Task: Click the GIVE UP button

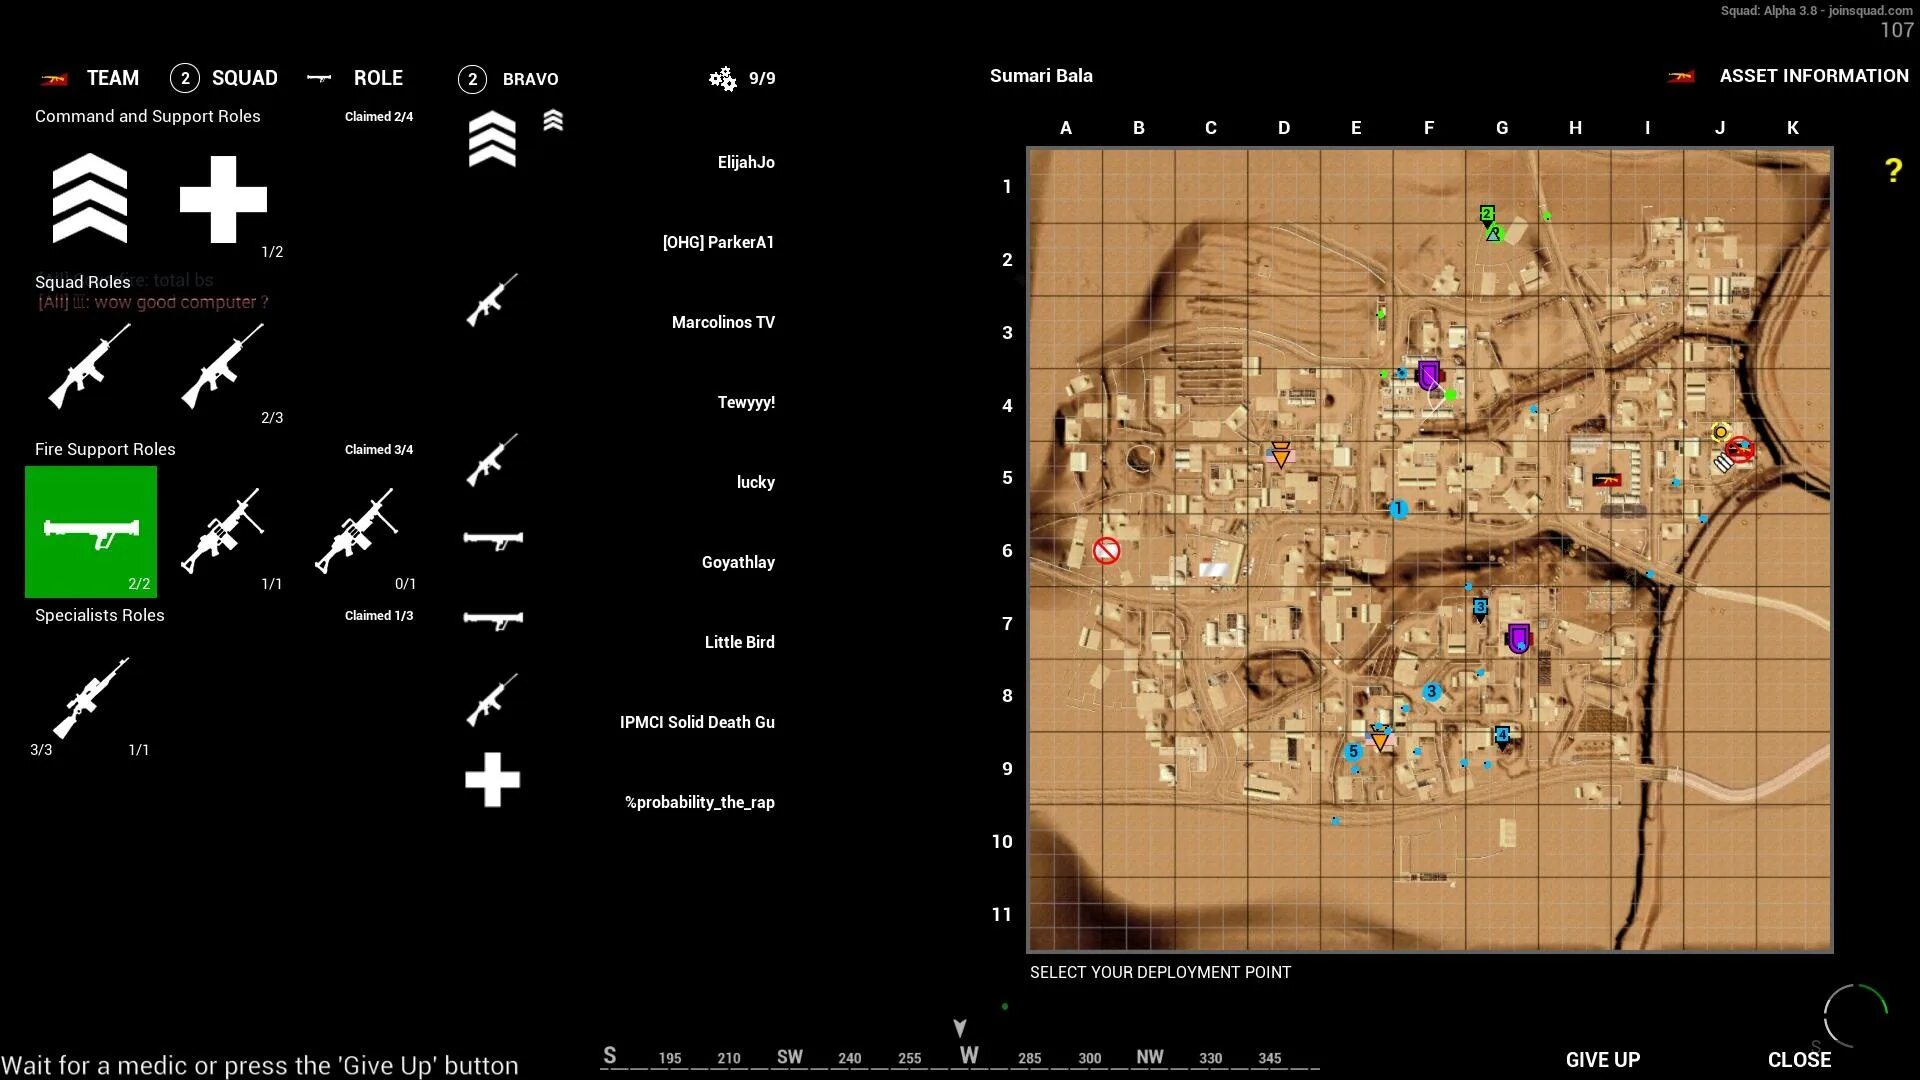Action: [1602, 1059]
